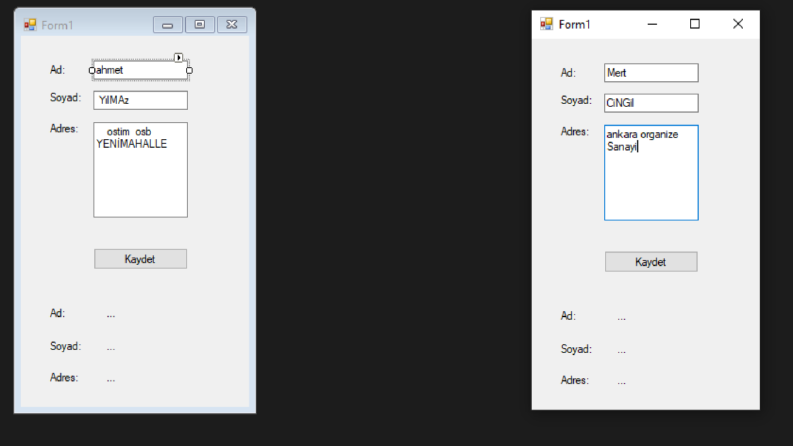Screen dimensions: 793x446
Task: Click Form1 title text of right window
Action: pyautogui.click(x=575, y=24)
